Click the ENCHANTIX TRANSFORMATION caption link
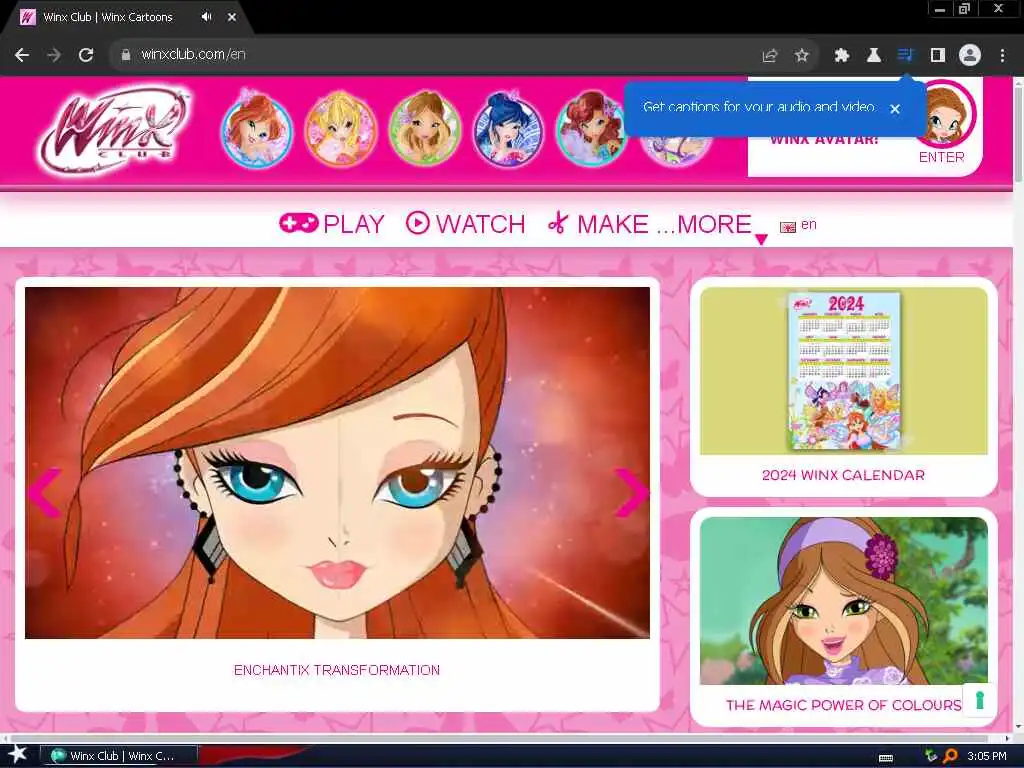Viewport: 1024px width, 768px height. point(337,670)
